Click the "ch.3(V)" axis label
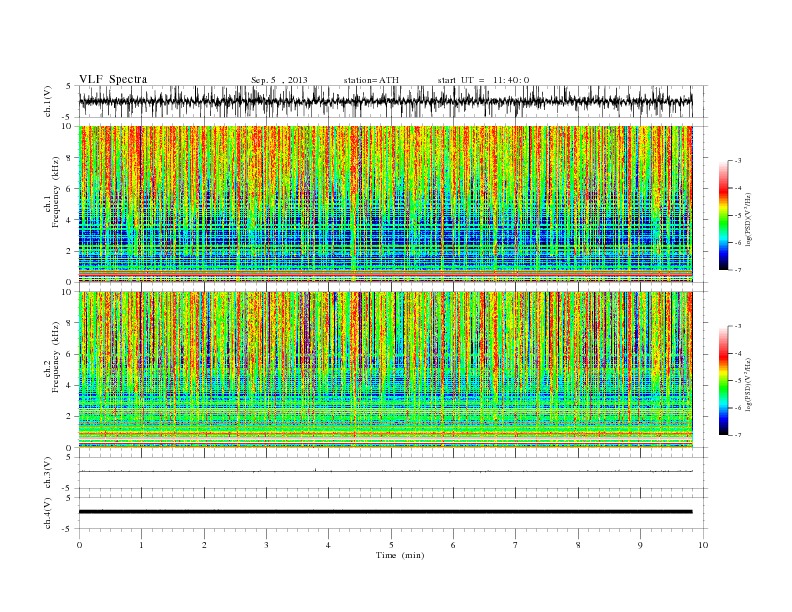 47,473
